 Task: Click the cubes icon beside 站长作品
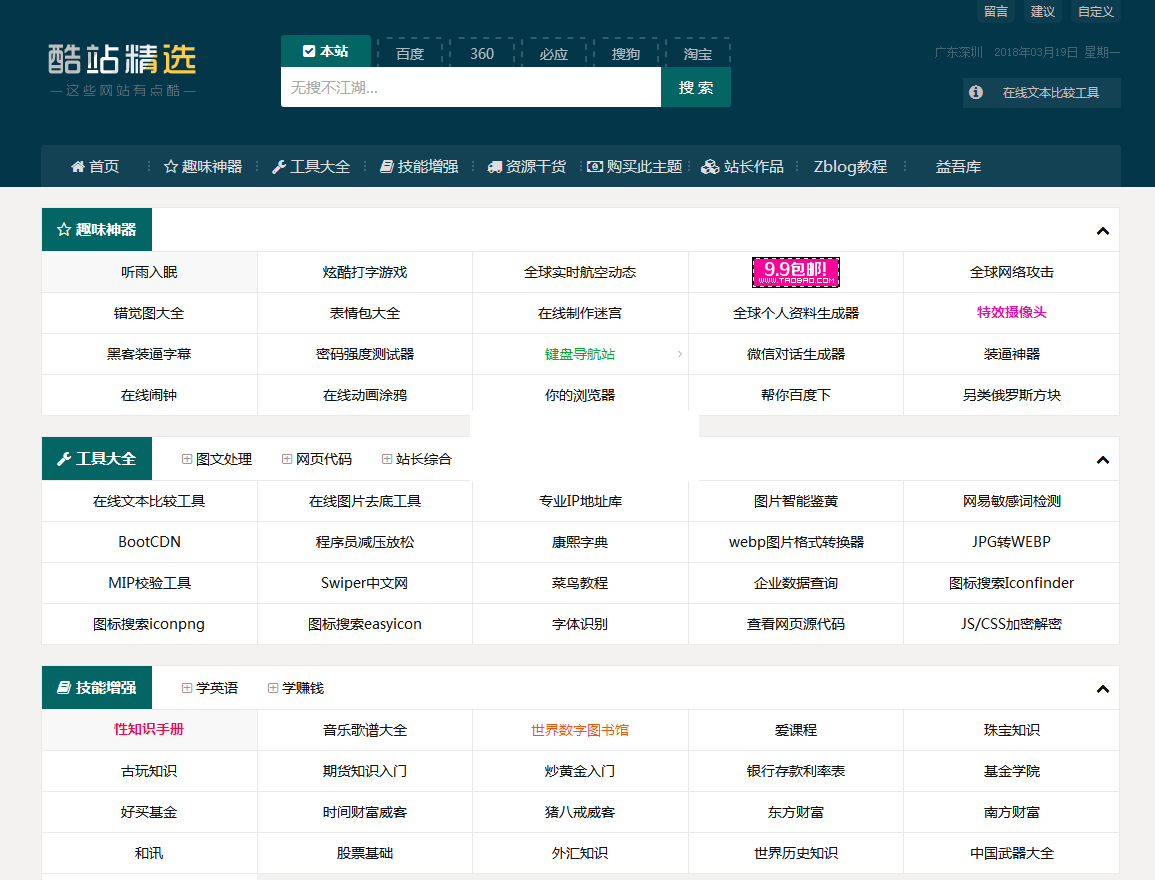710,167
